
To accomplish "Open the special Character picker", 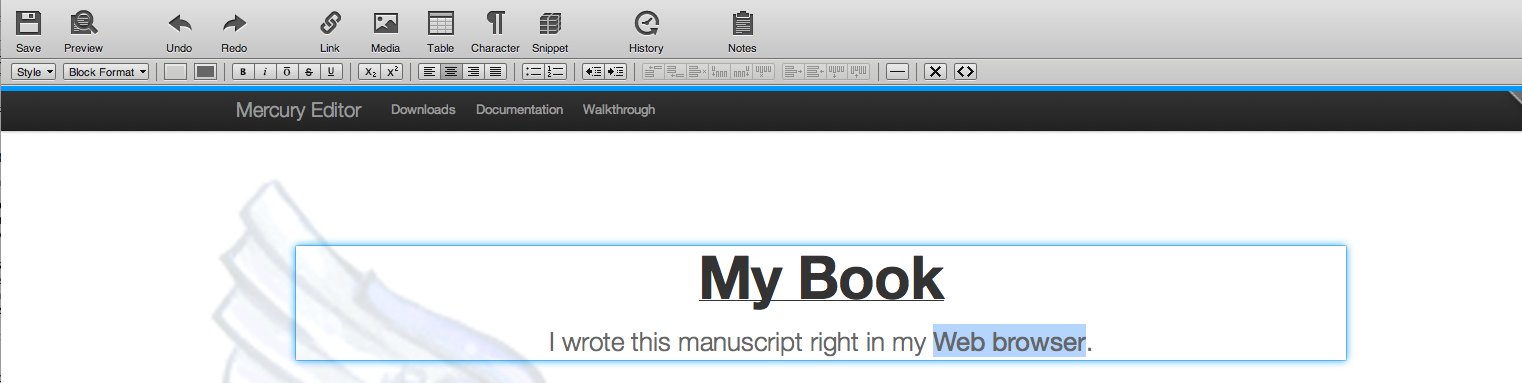I will [495, 23].
